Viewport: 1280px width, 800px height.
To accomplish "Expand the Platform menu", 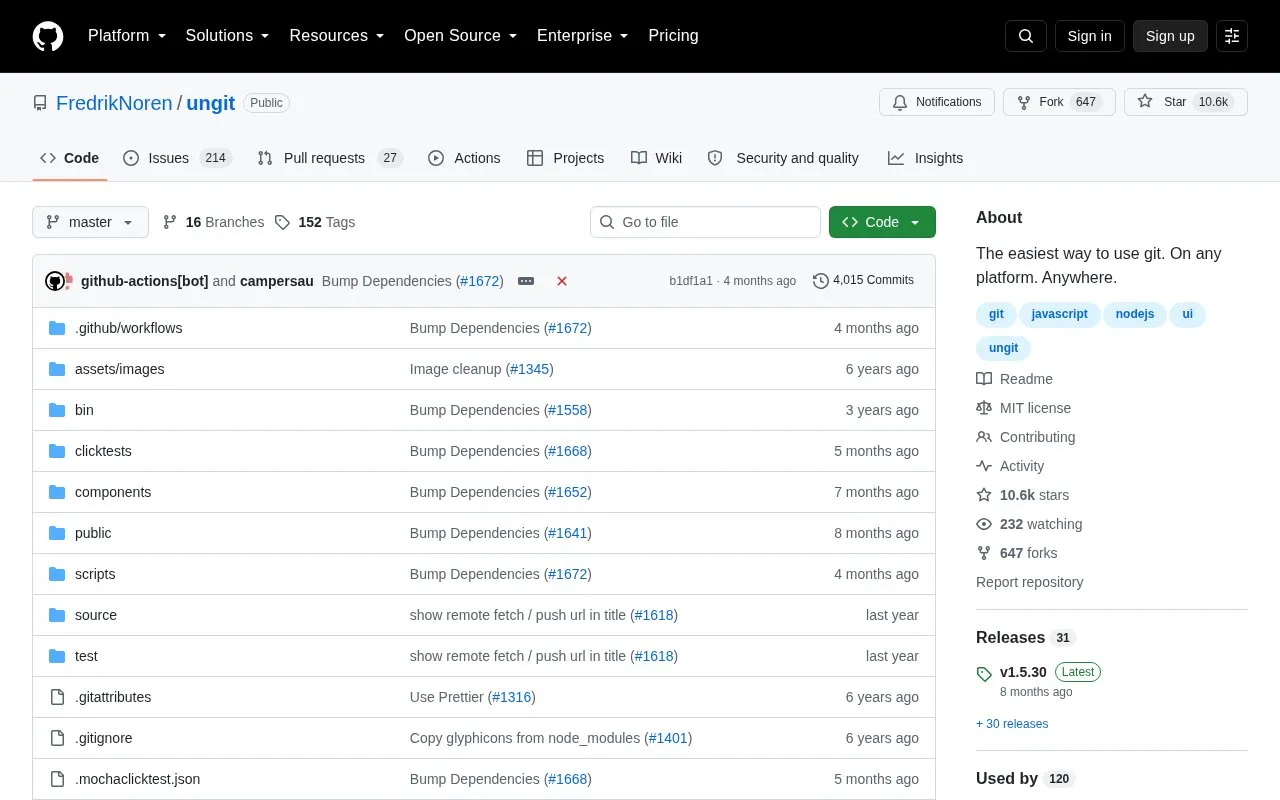I will pyautogui.click(x=127, y=36).
